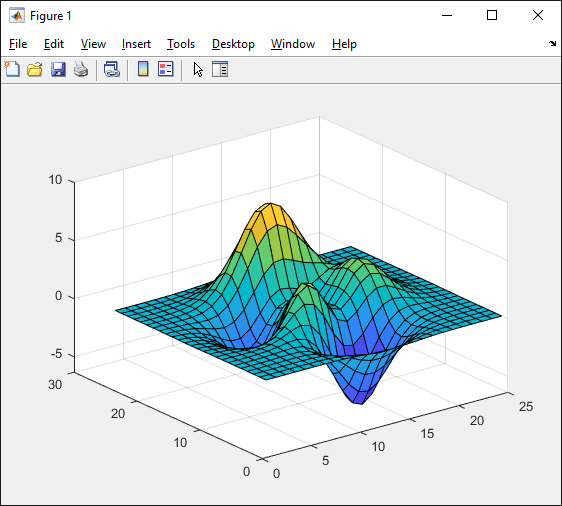
Task: Click the axis tick label 25
Action: [526, 406]
